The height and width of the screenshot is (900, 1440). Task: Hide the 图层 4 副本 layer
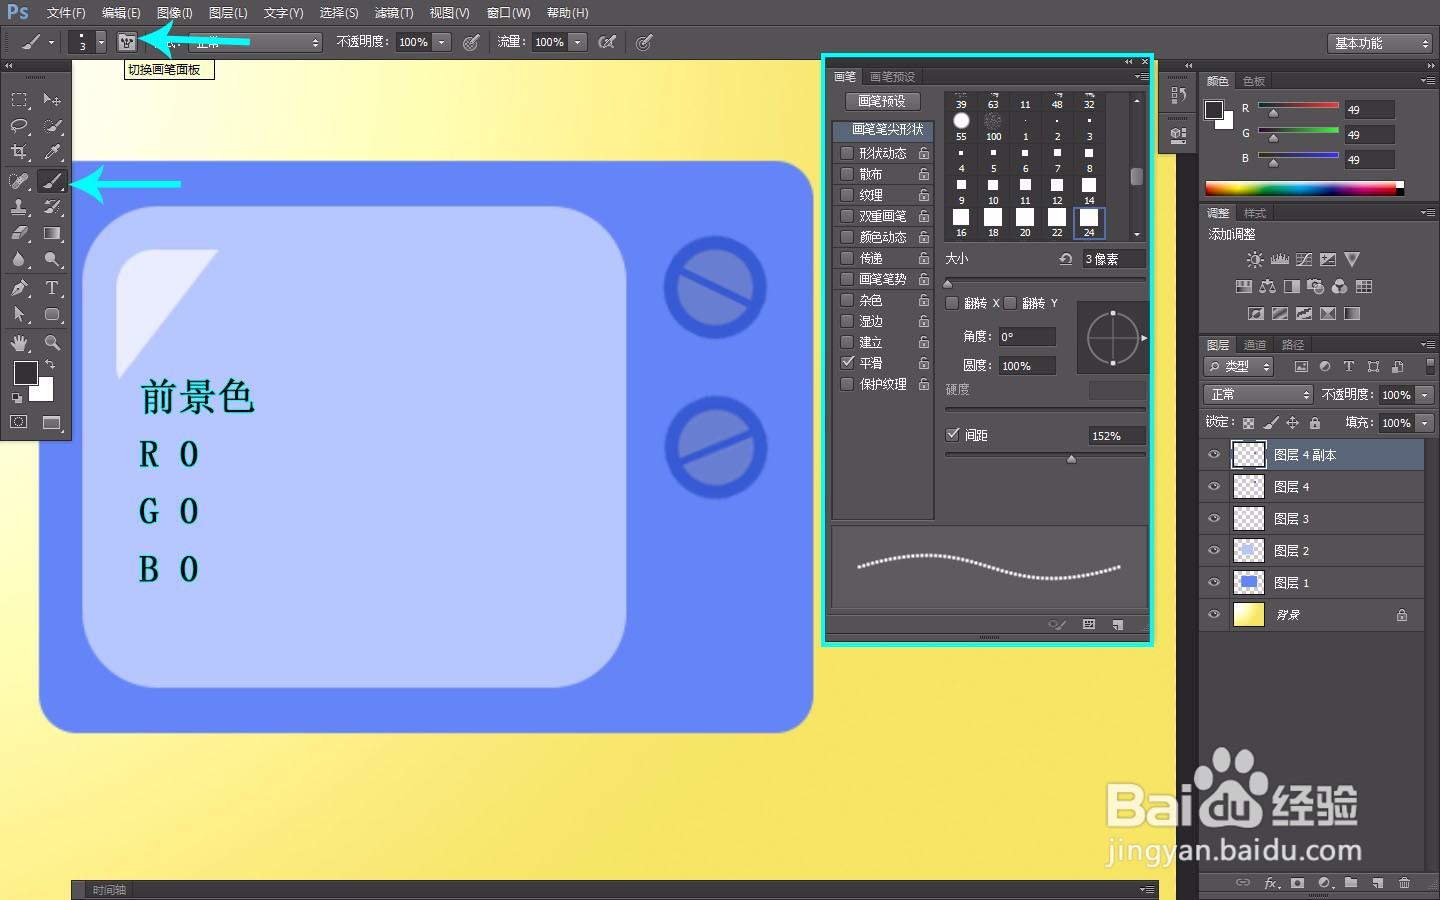[1214, 455]
